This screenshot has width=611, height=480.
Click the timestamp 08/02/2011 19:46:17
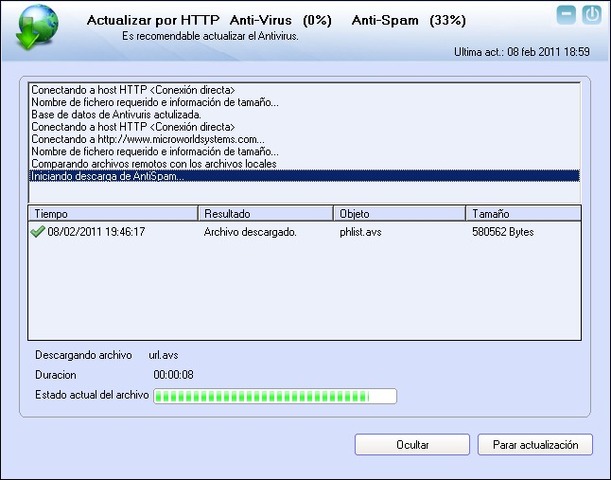[x=96, y=232]
